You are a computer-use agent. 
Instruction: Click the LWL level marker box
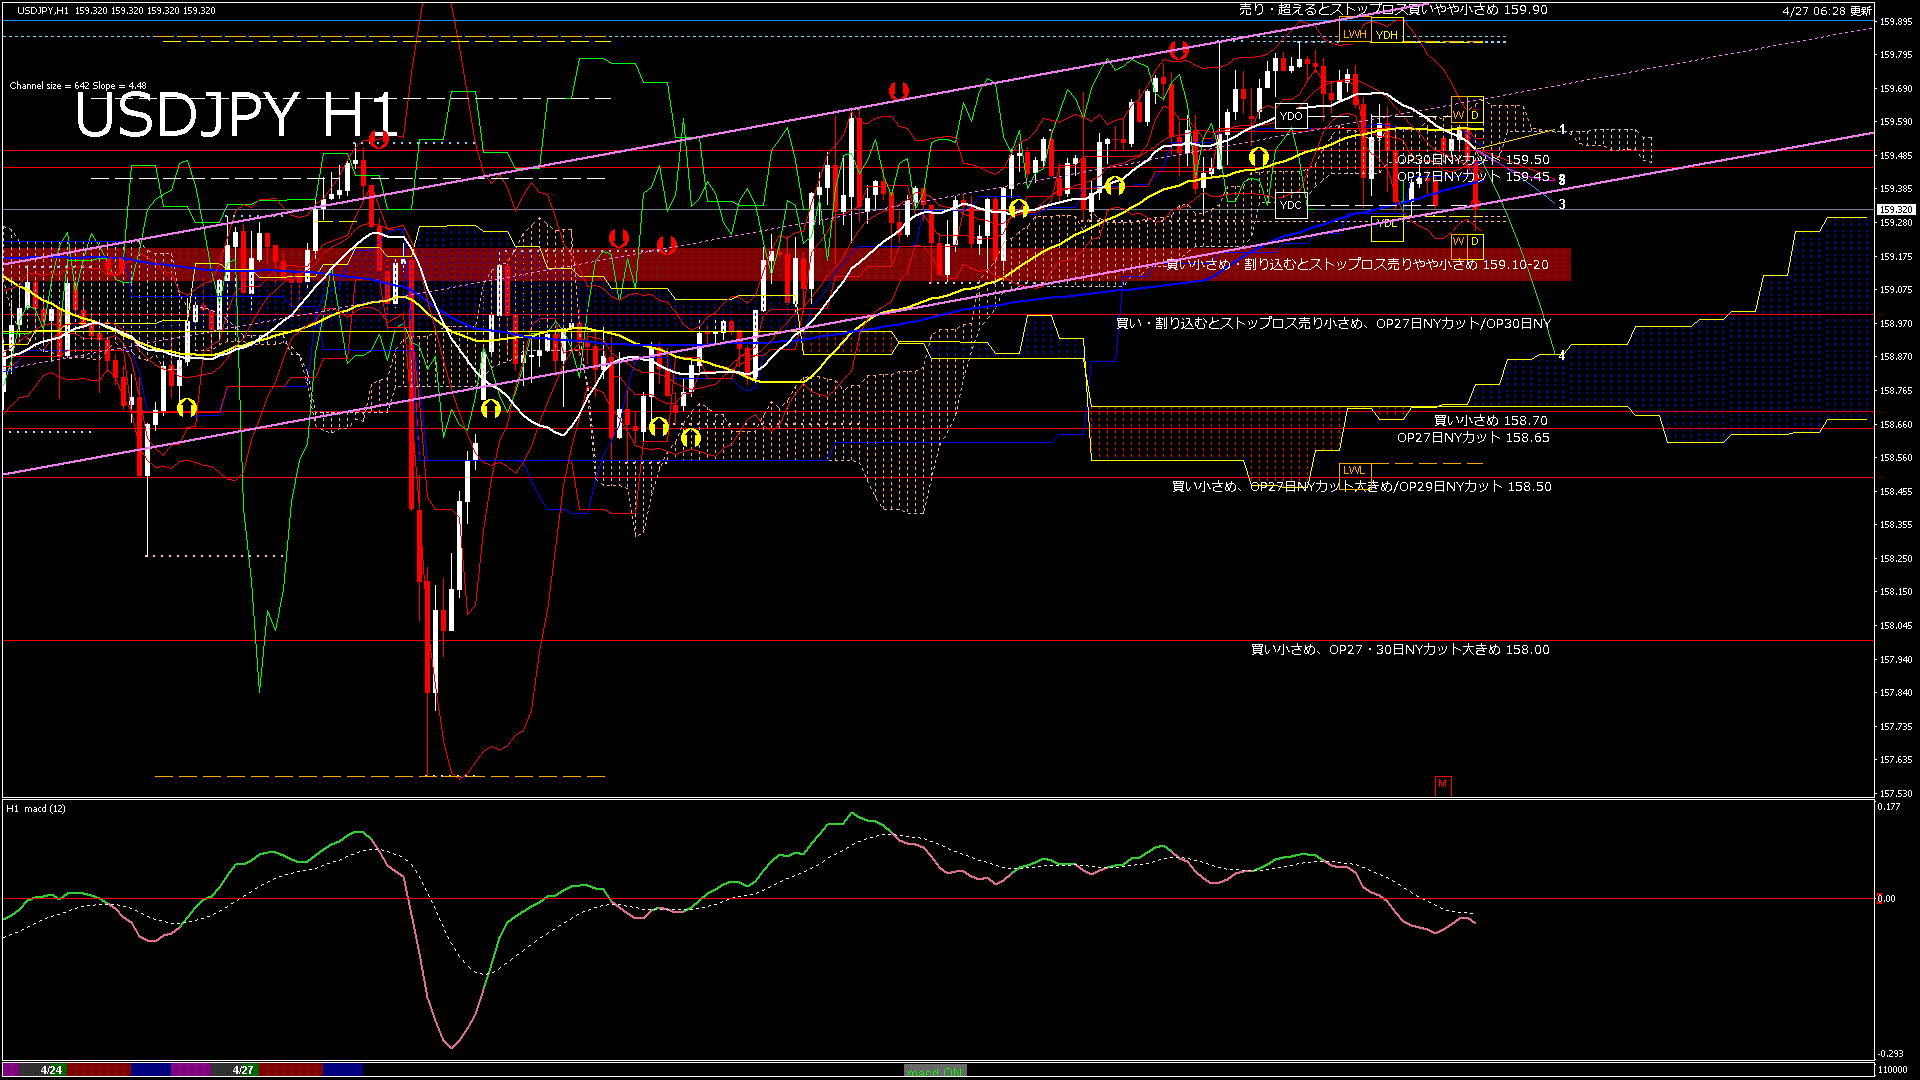click(x=1353, y=470)
